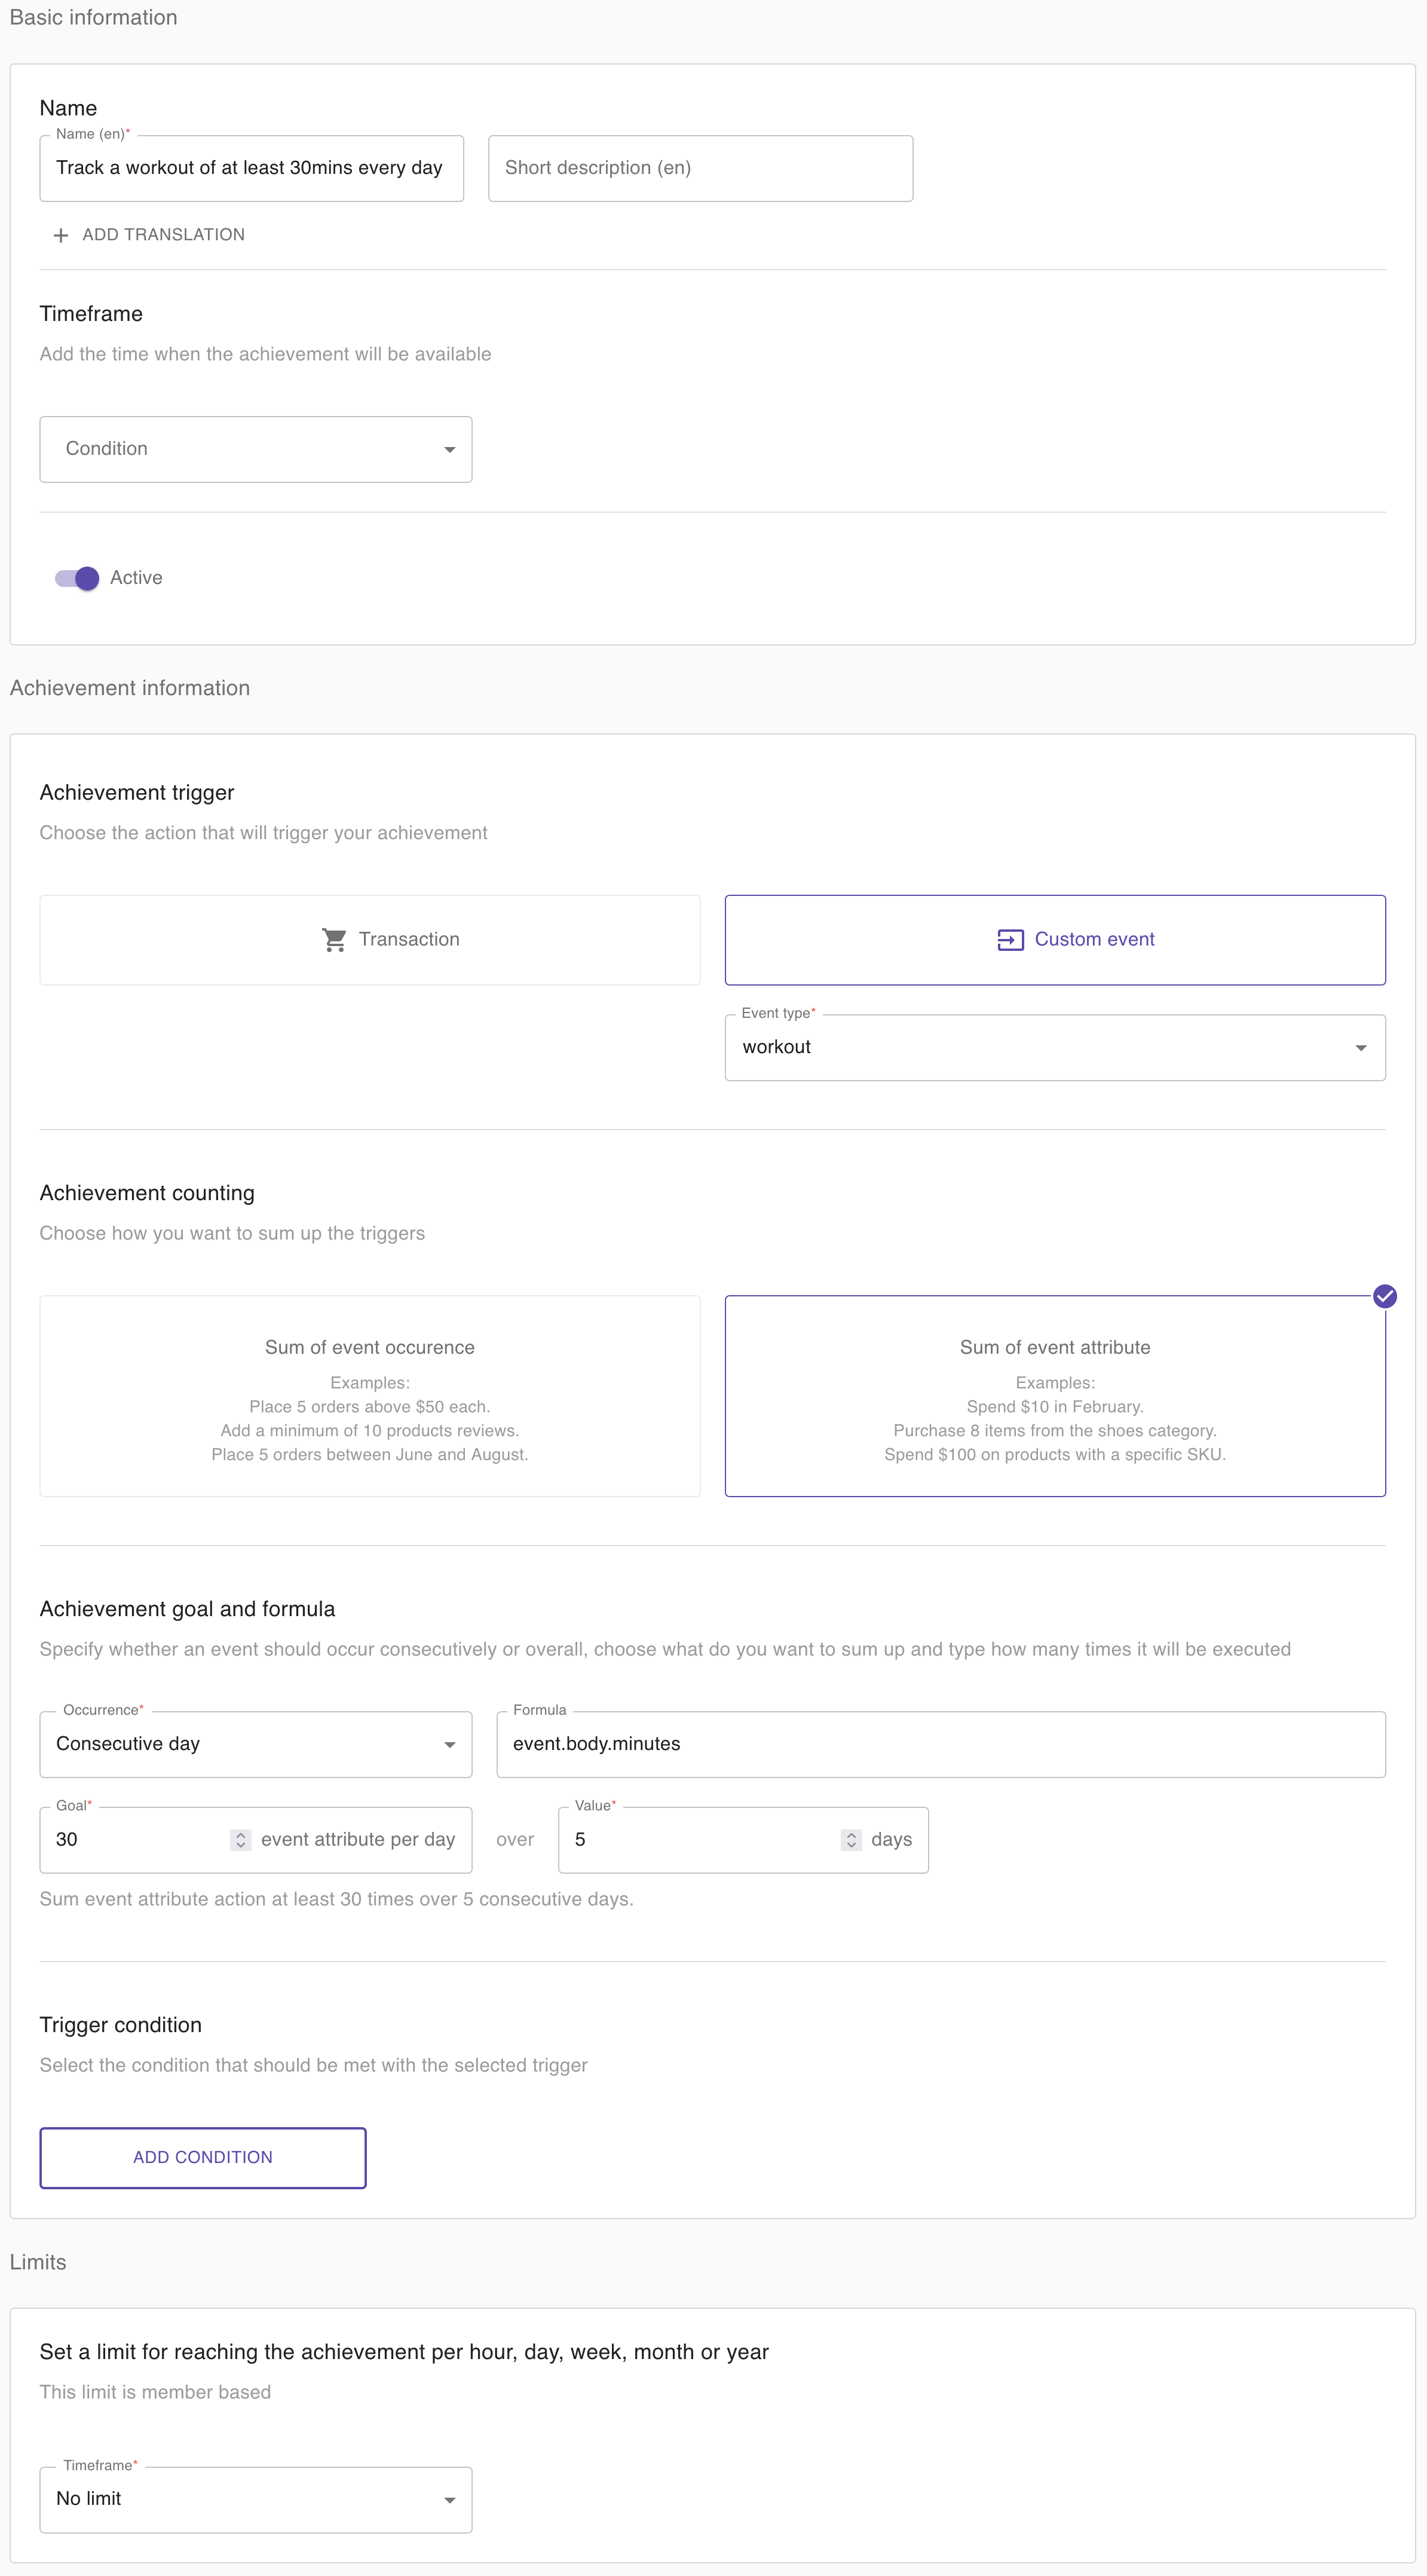The width and height of the screenshot is (1427, 2576).
Task: Open the Occurrence Consecutive day dropdown
Action: pos(256,1744)
